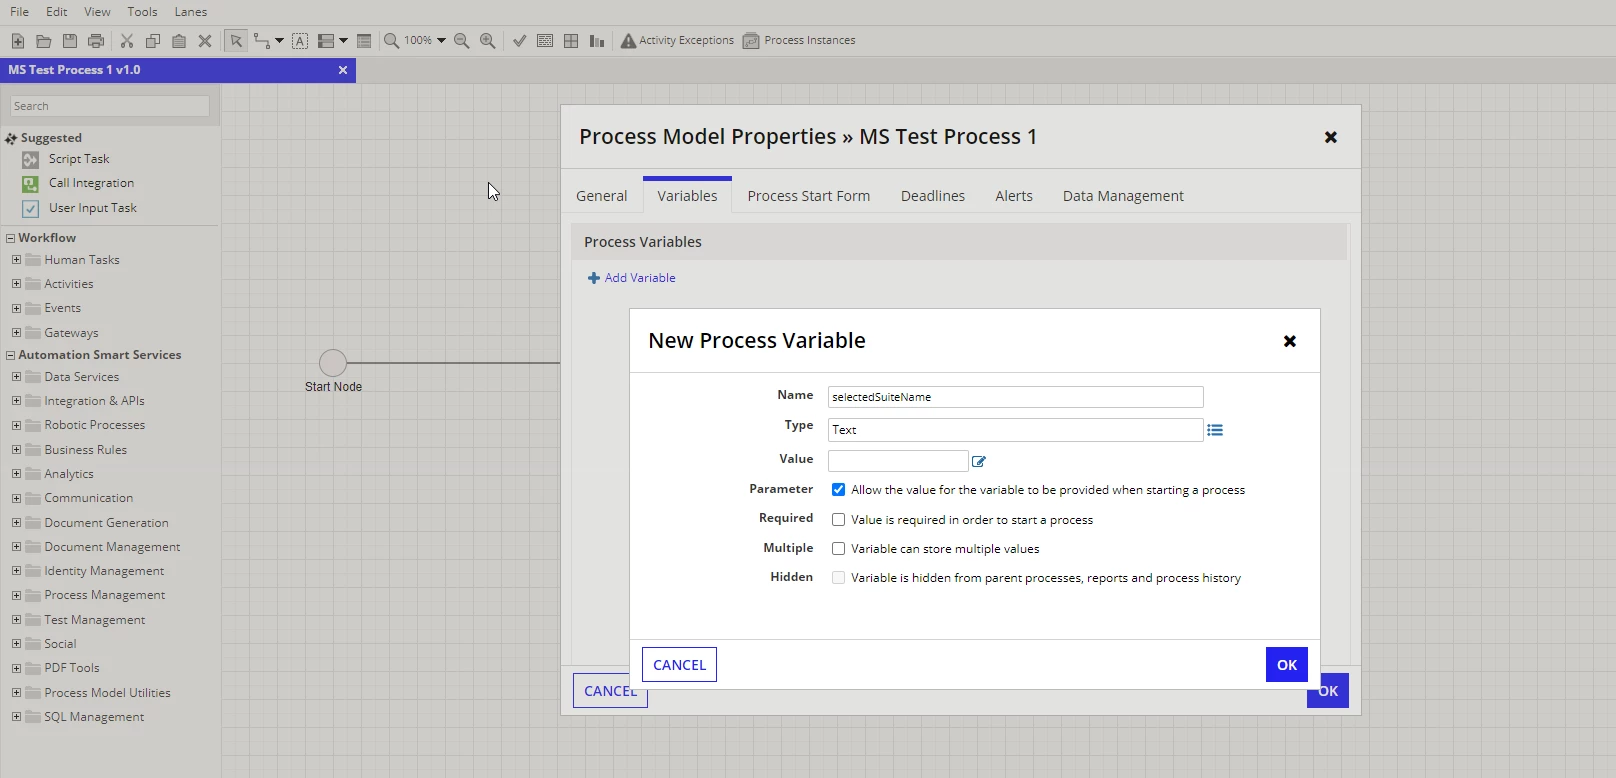Click the magnifying glass zoom icon
1616x778 pixels.
click(392, 41)
